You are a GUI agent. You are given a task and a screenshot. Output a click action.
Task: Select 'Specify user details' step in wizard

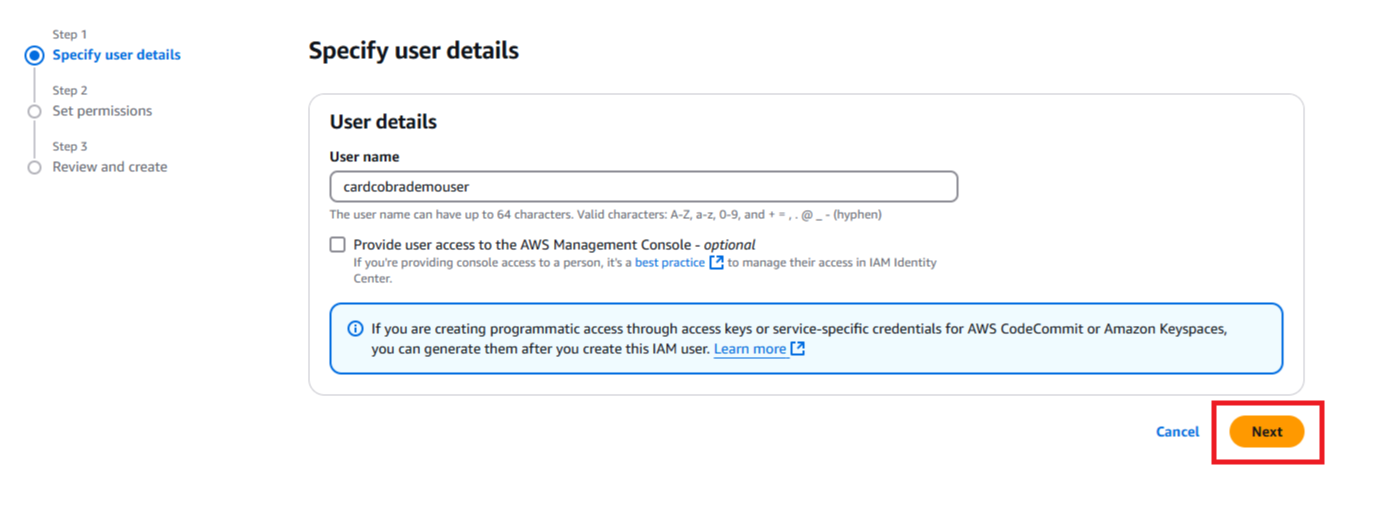(x=116, y=55)
